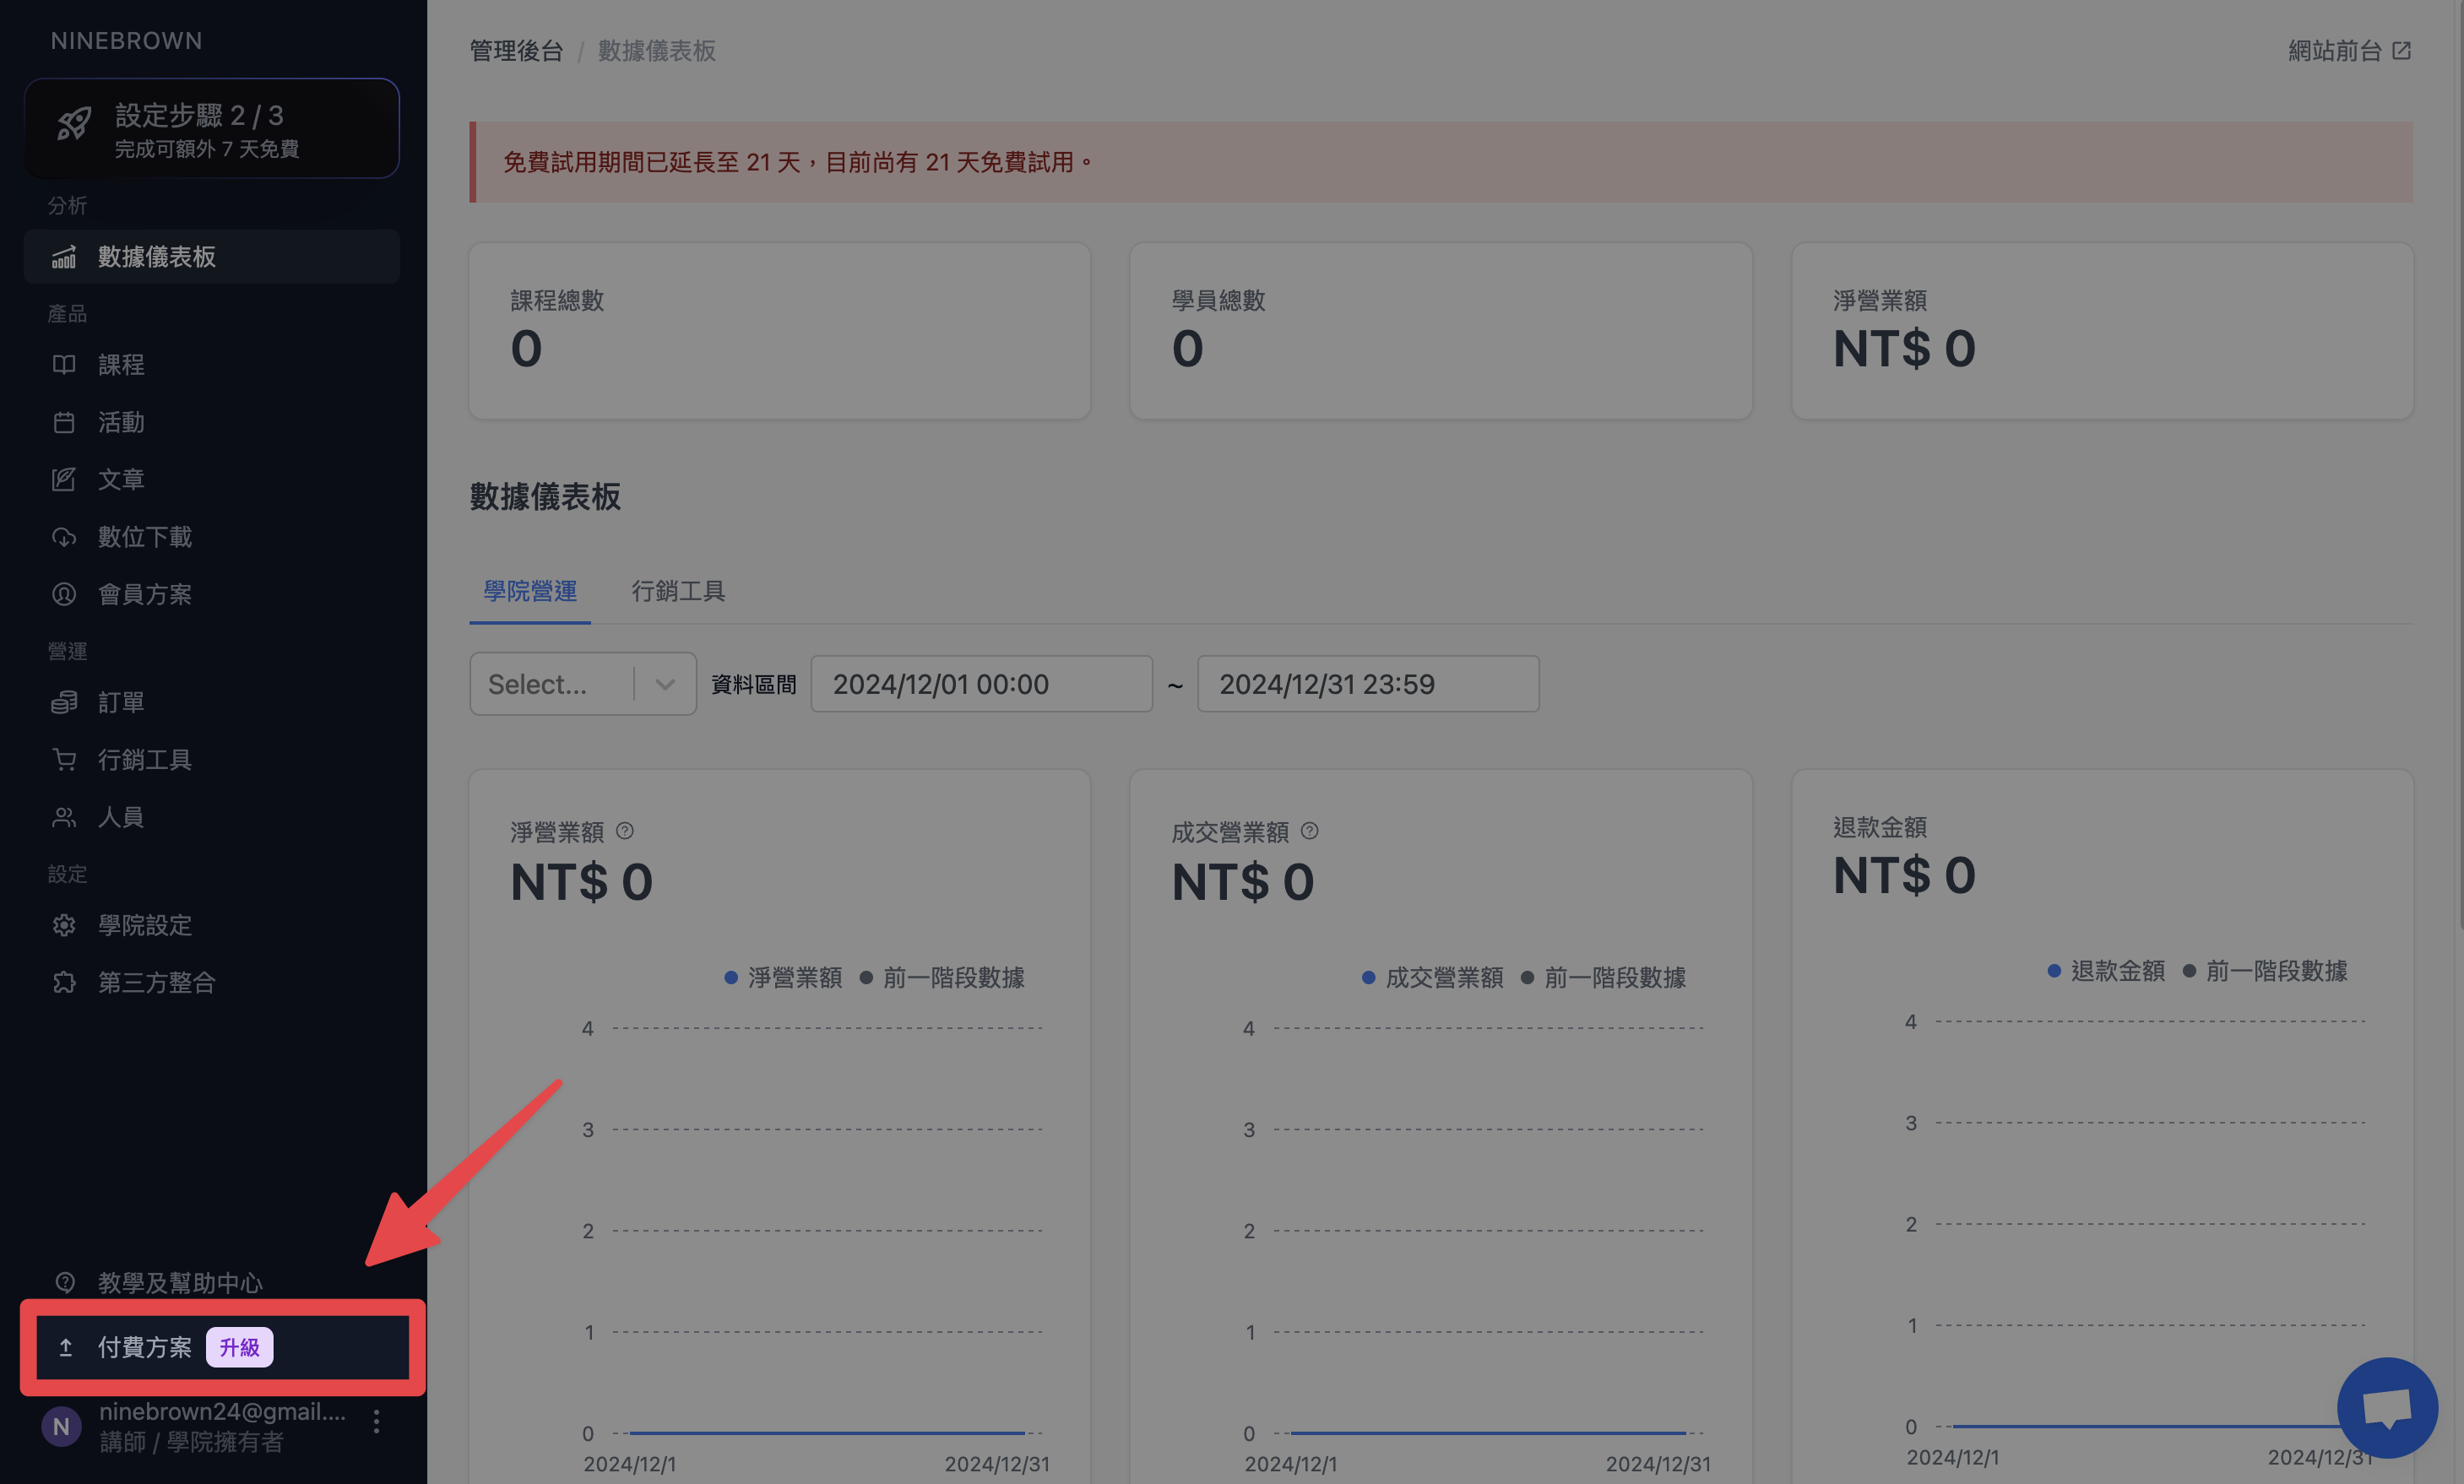The height and width of the screenshot is (1484, 2464).
Task: Click the puzzle icon next to 第三方整合
Action: (64, 983)
